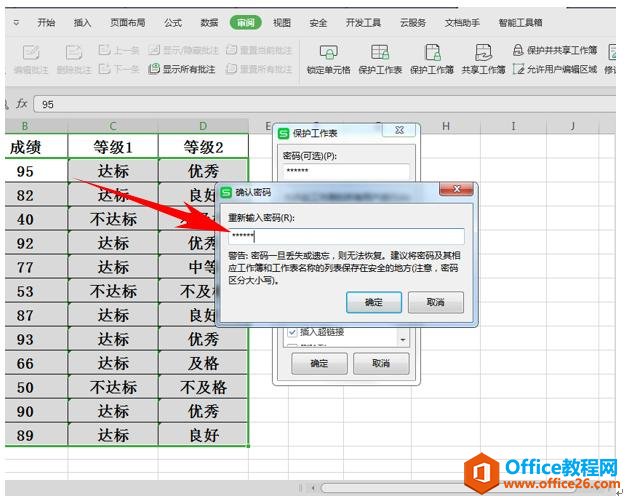The image size is (627, 501).
Task: Select column header B
Action: [25, 126]
